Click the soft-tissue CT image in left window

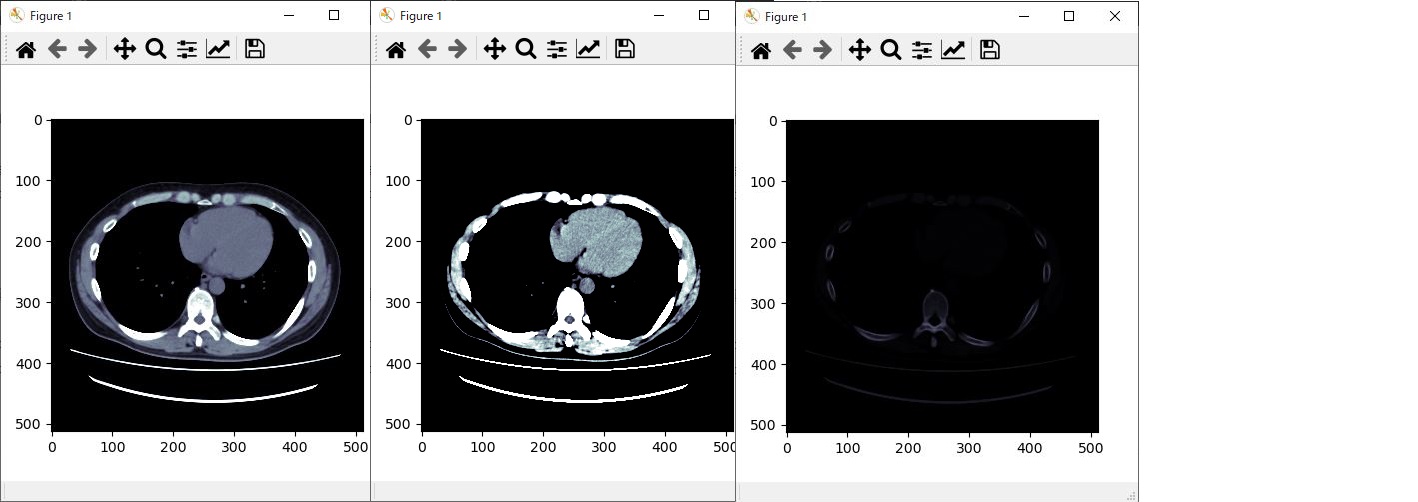(x=207, y=275)
